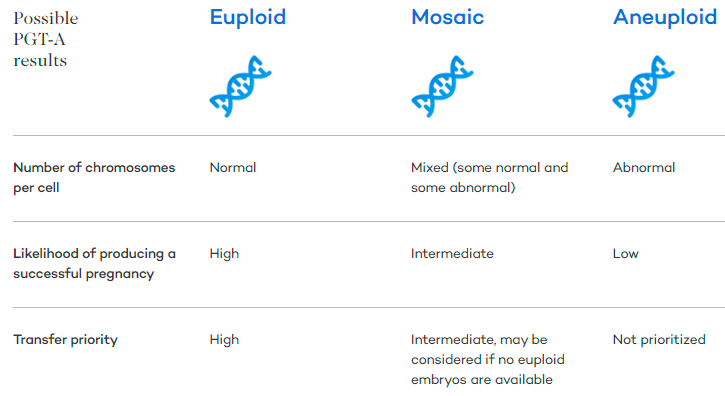
Task: Click 'Normal' in the Euploid column
Action: pos(233,167)
